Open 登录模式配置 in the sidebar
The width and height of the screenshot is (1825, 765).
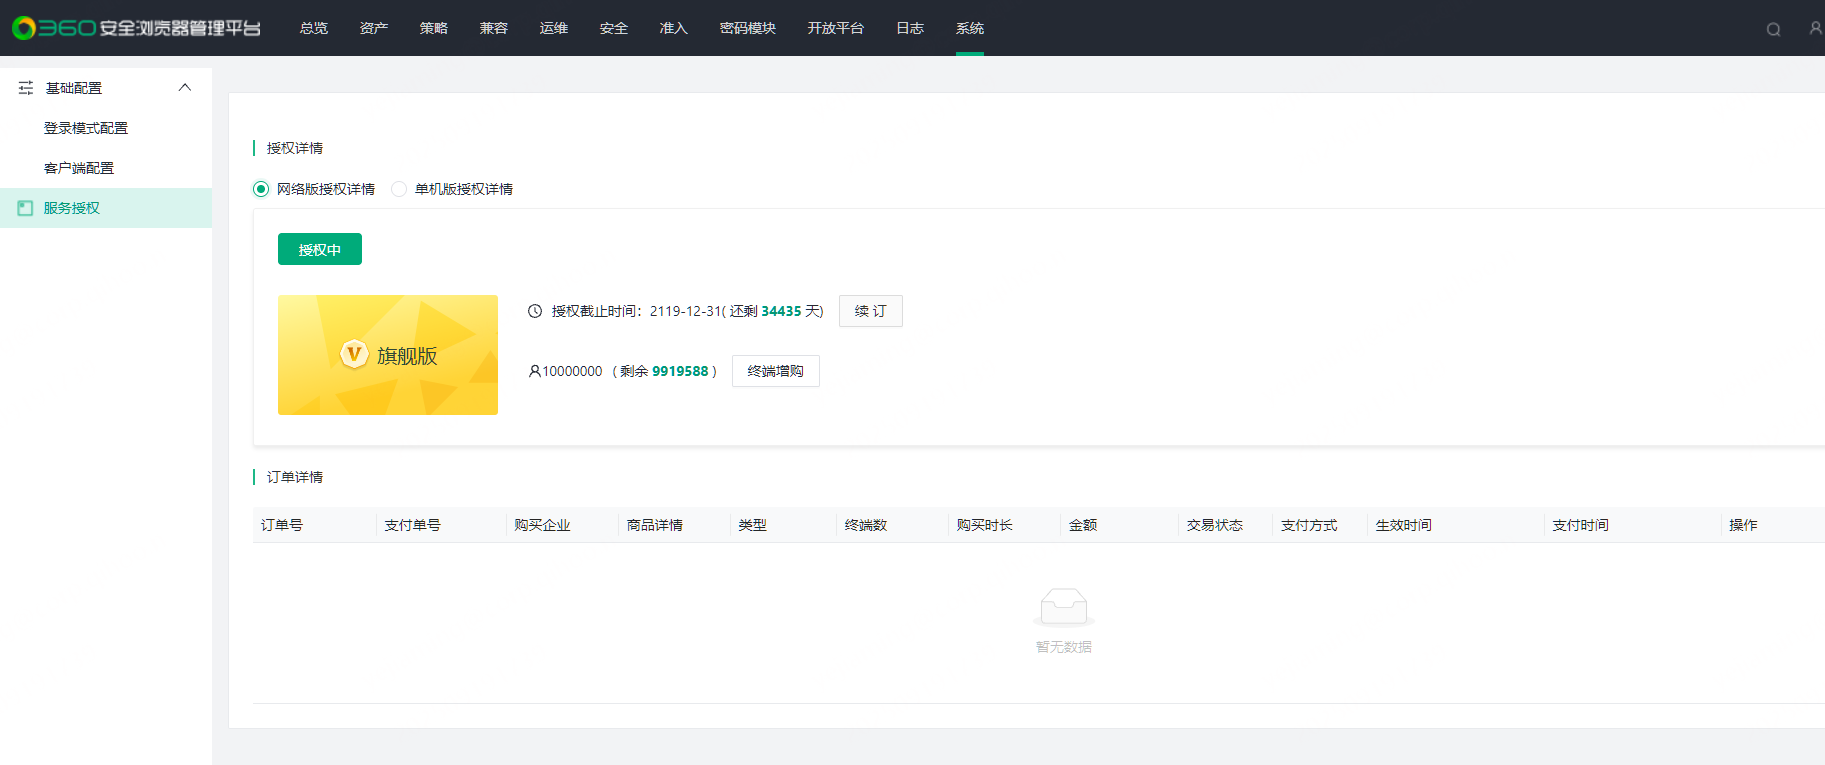click(86, 128)
